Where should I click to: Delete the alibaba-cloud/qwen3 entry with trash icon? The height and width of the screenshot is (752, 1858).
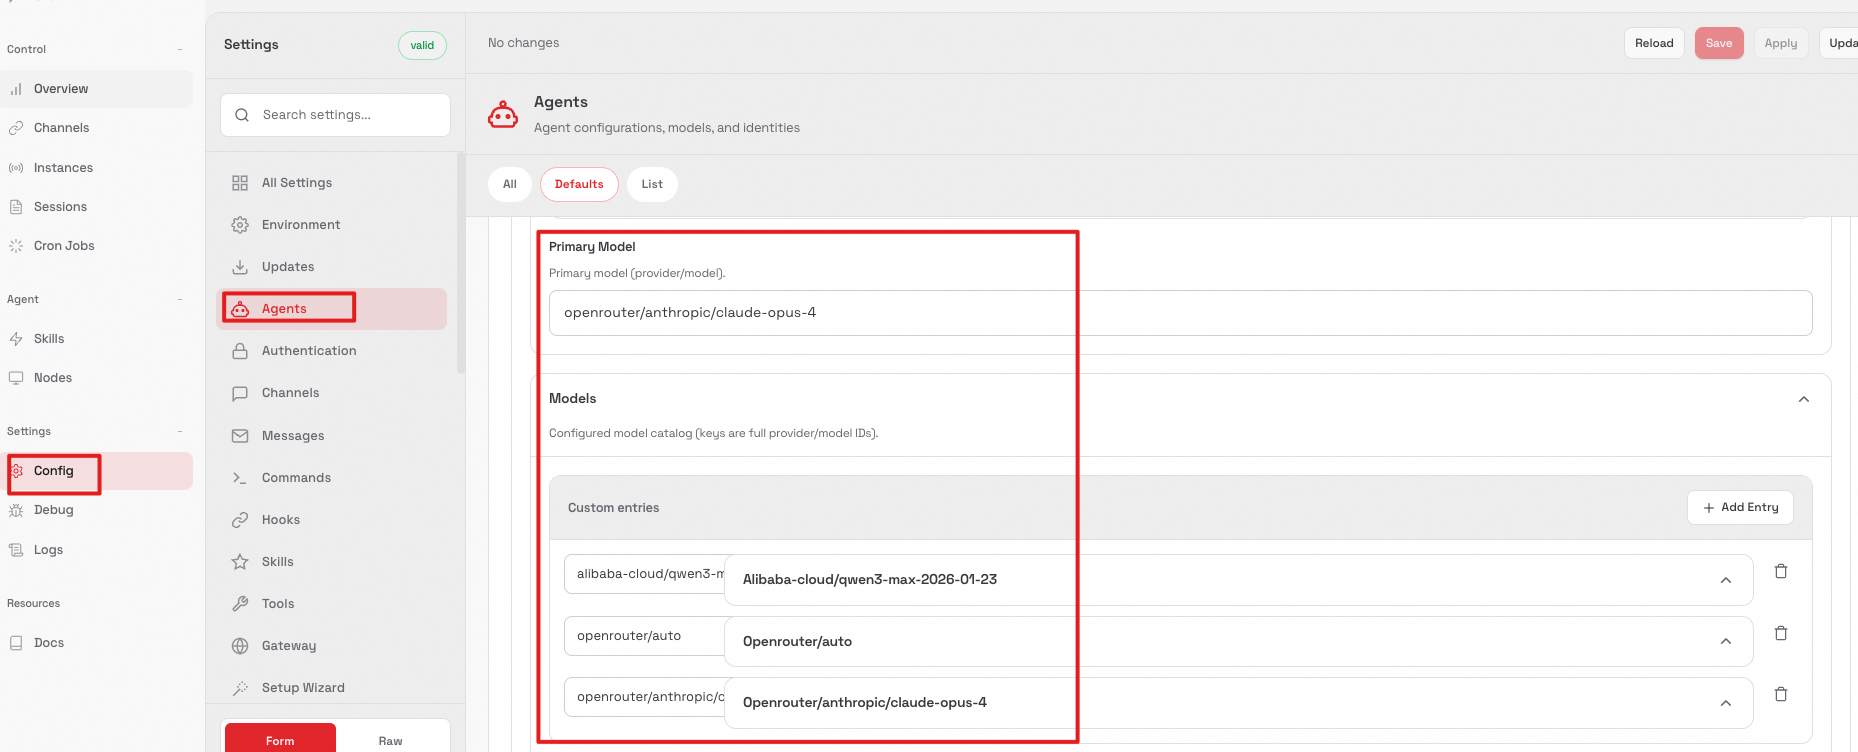coord(1781,571)
